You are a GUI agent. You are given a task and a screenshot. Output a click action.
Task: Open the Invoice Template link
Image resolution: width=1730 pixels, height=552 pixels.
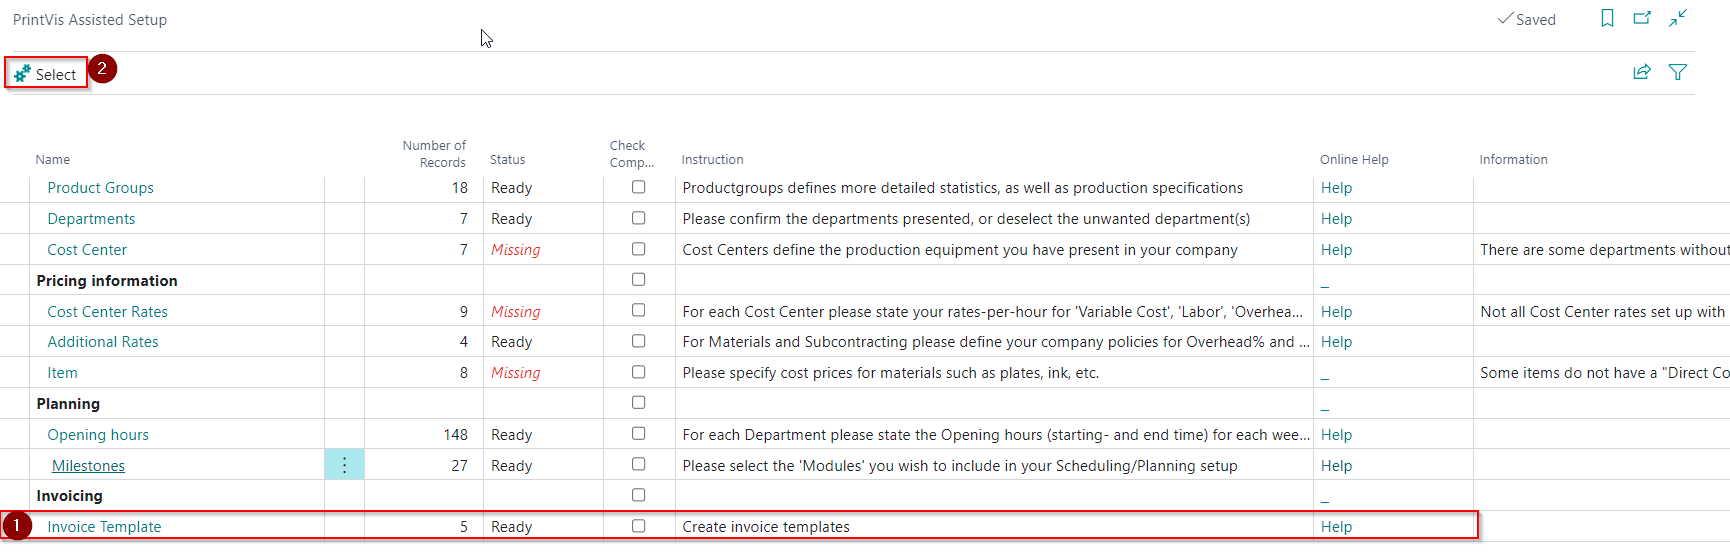tap(104, 527)
